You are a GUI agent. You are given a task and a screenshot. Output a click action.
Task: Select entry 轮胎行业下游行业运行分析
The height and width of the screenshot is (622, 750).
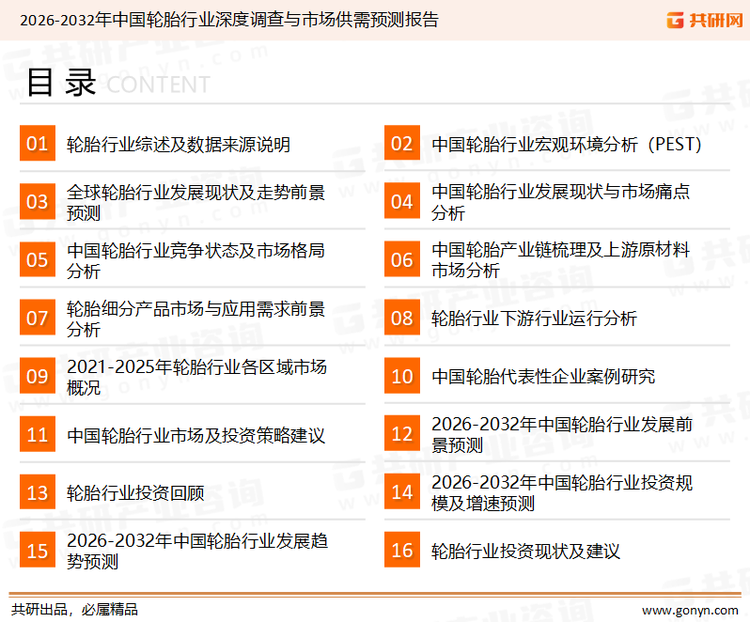tap(534, 318)
